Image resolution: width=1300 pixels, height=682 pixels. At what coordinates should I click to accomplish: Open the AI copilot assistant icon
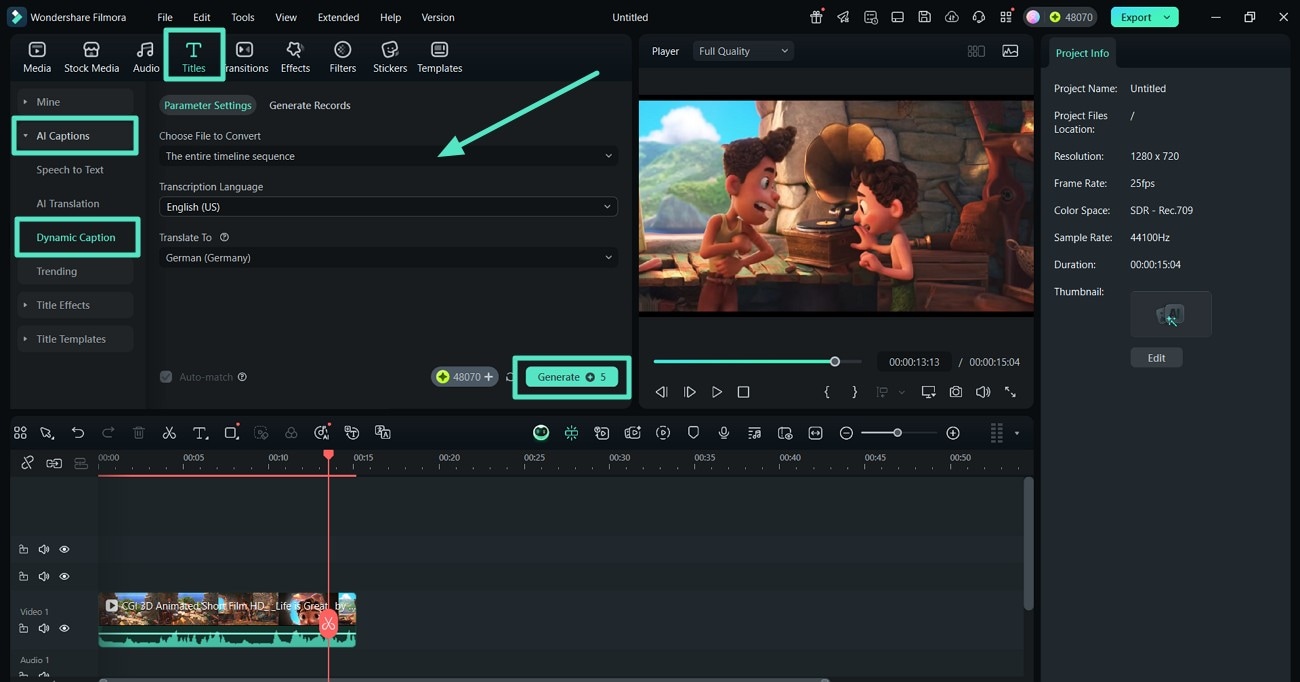(541, 433)
